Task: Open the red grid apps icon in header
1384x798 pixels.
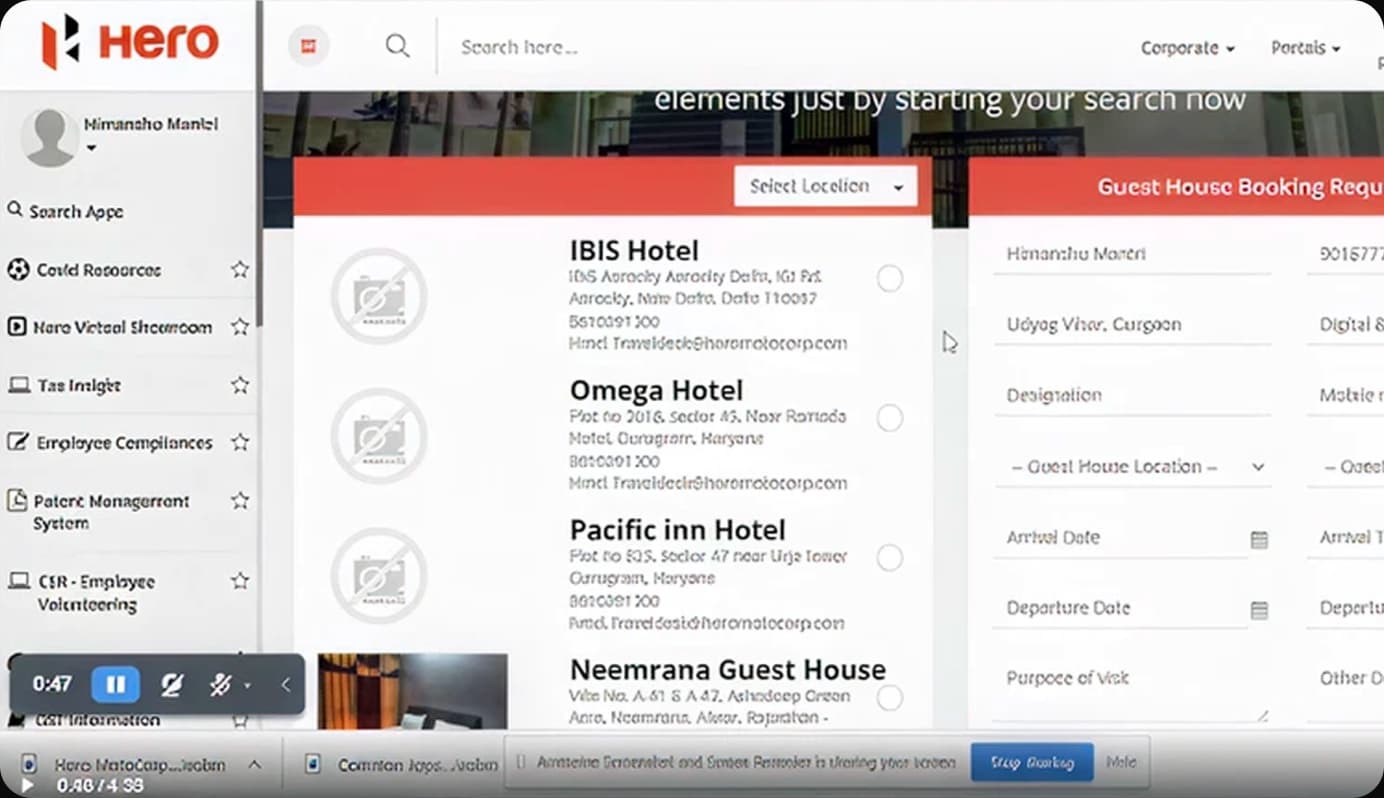Action: click(x=309, y=46)
